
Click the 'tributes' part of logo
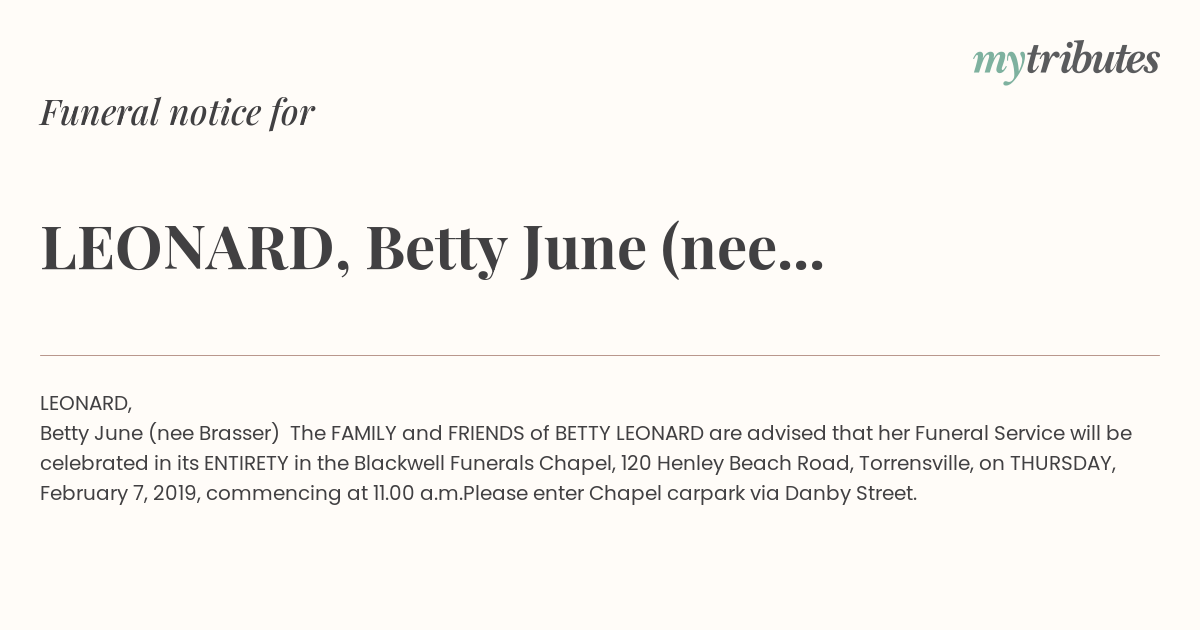point(1092,58)
